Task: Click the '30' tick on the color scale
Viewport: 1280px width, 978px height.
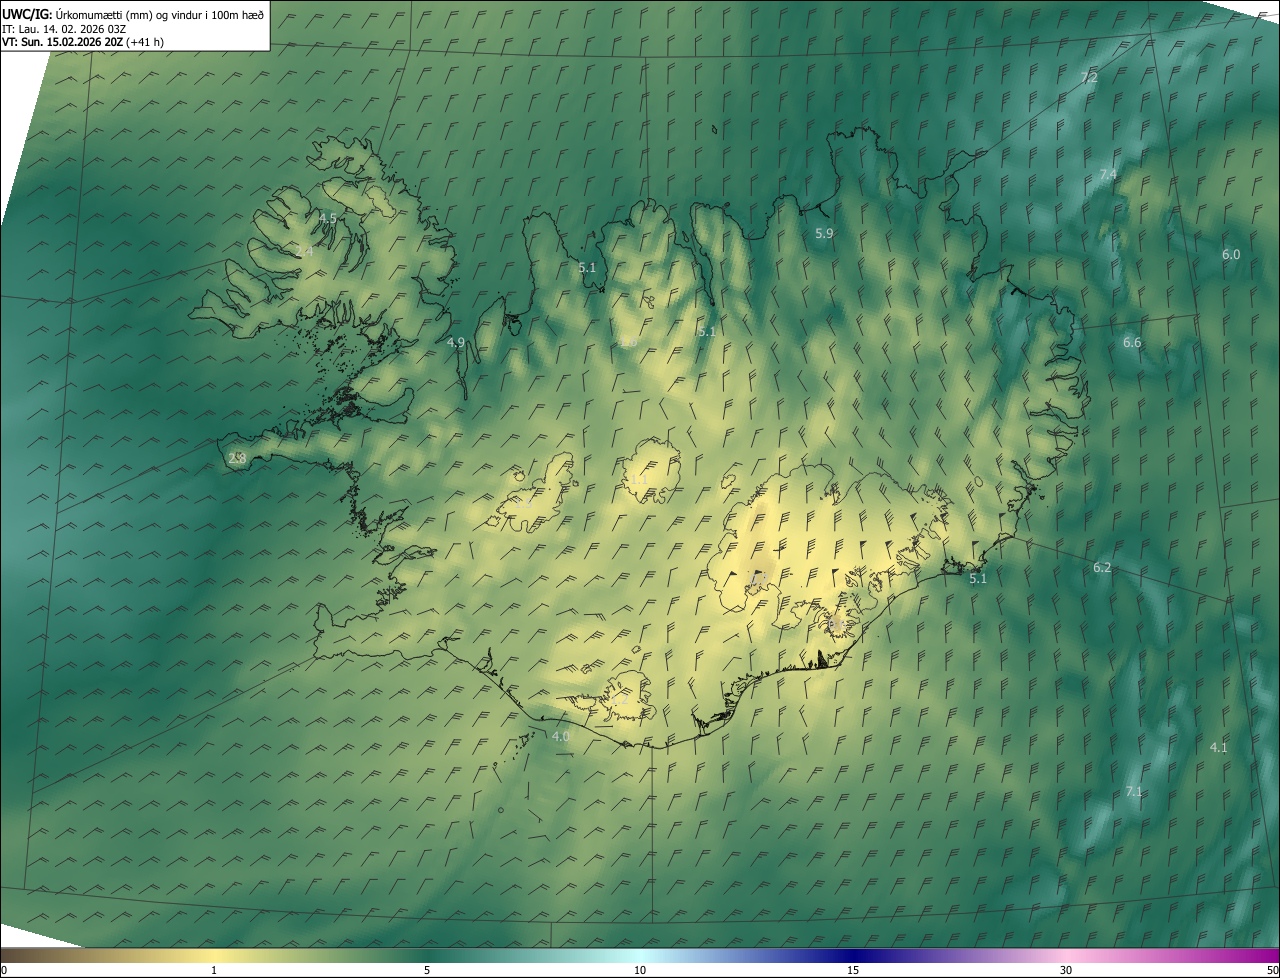Action: point(1066,970)
